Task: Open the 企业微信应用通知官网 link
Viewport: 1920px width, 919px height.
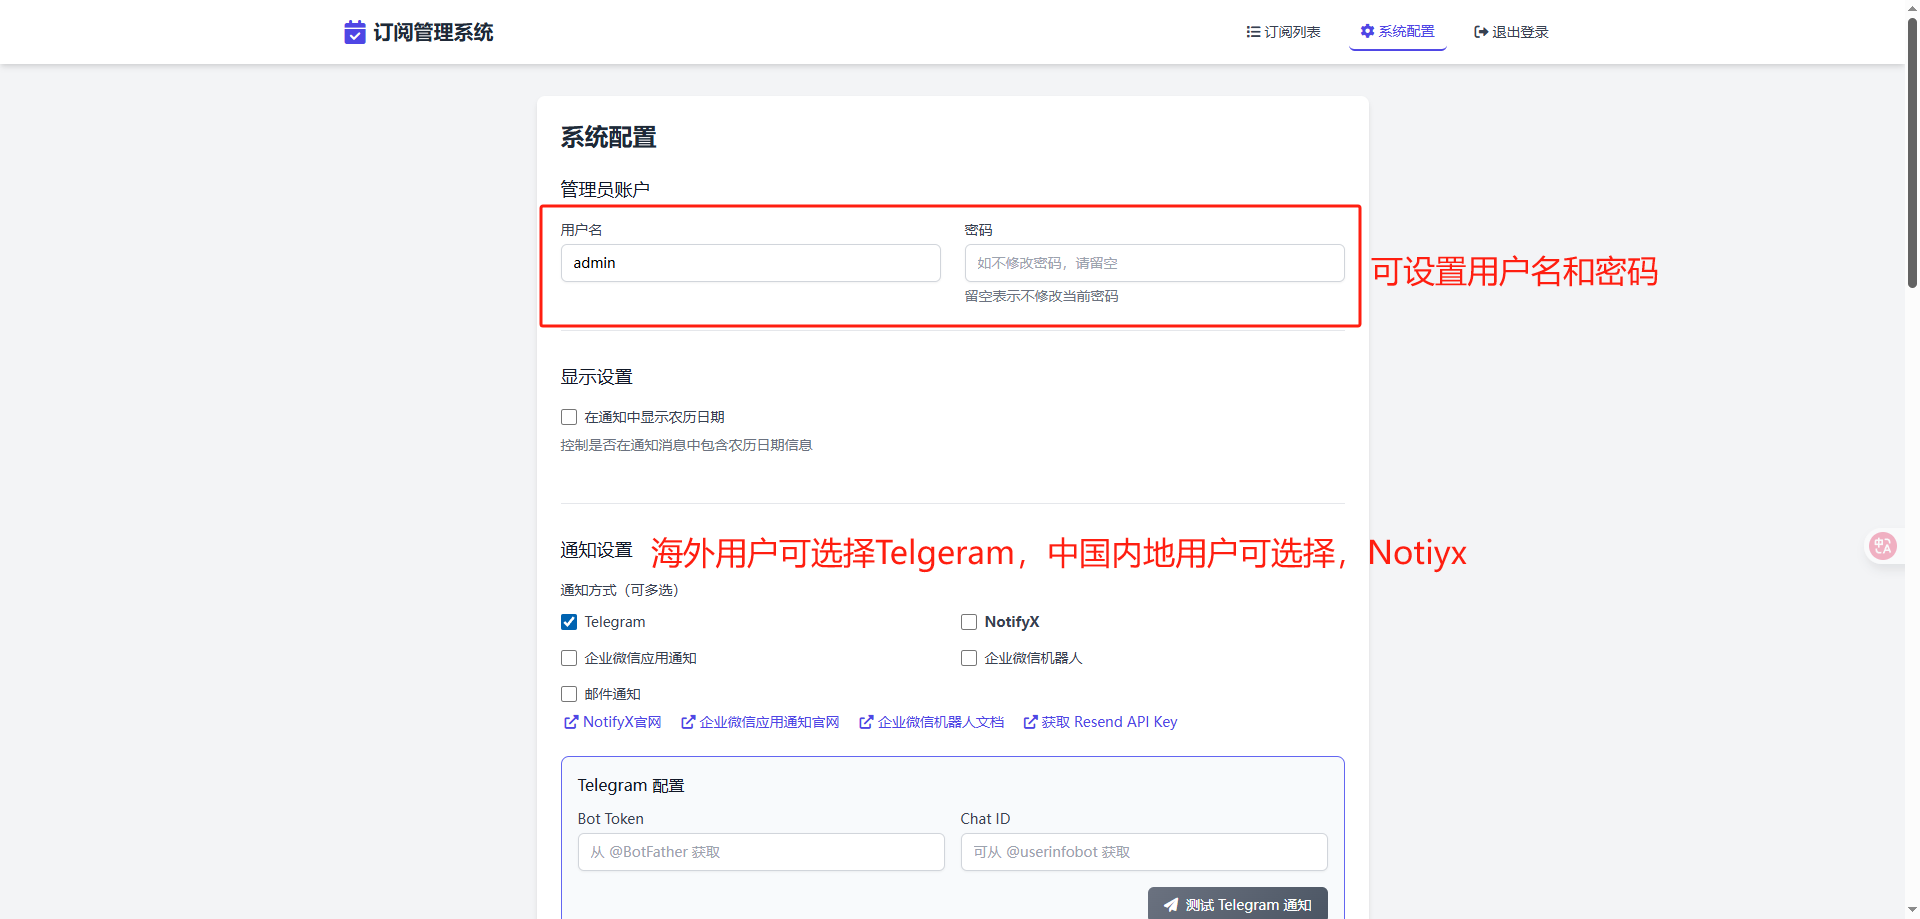Action: 760,722
